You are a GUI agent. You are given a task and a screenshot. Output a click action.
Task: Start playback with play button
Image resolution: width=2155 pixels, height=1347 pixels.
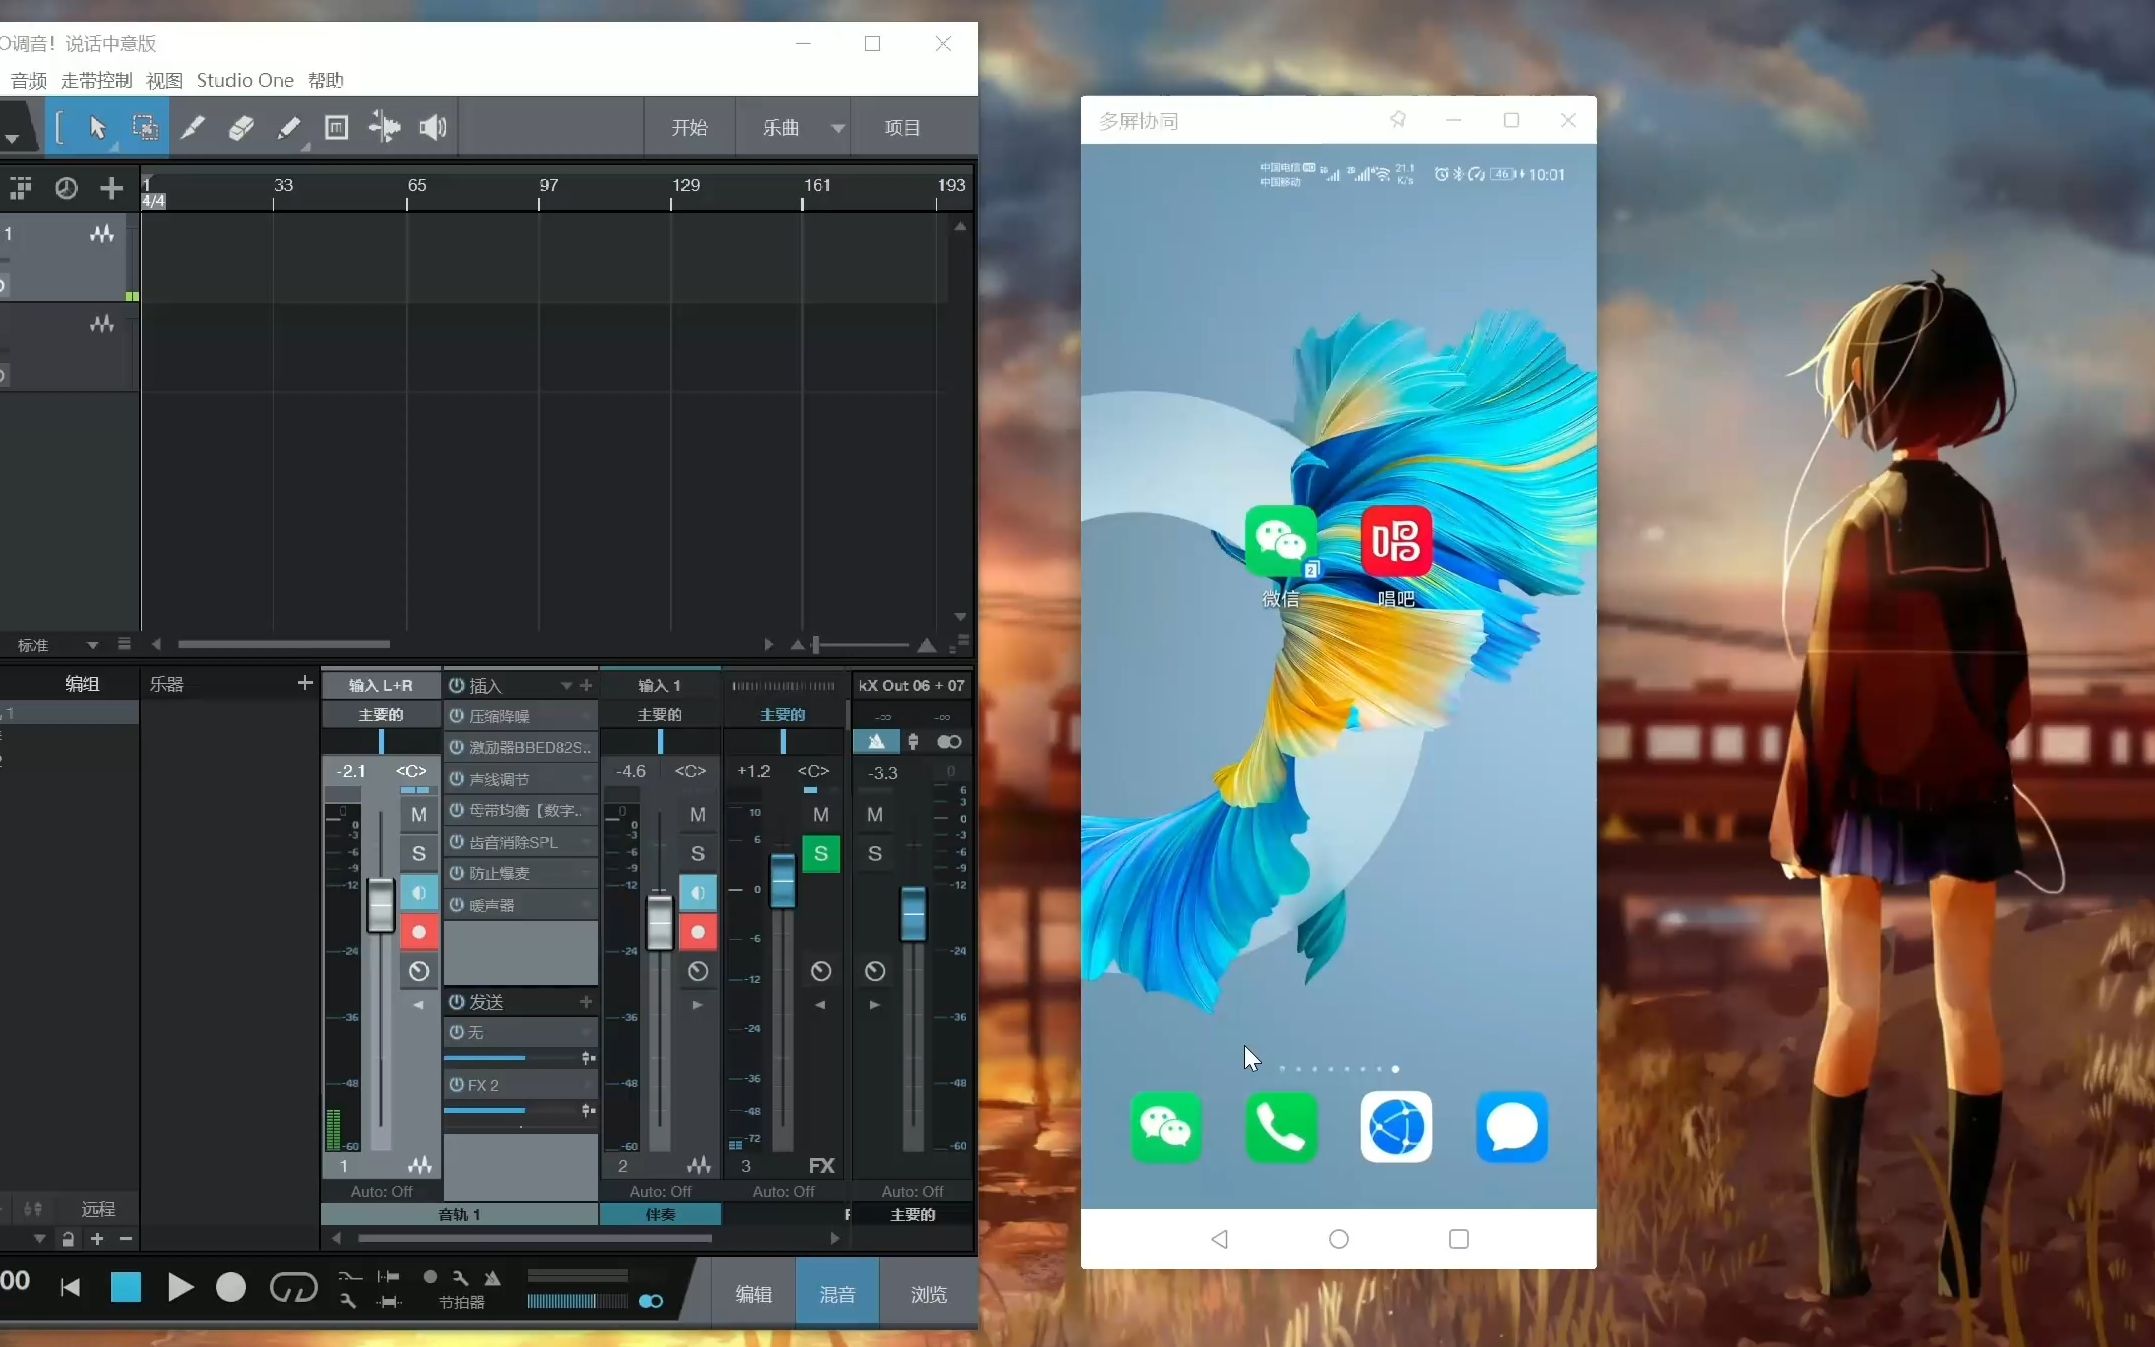click(x=180, y=1287)
